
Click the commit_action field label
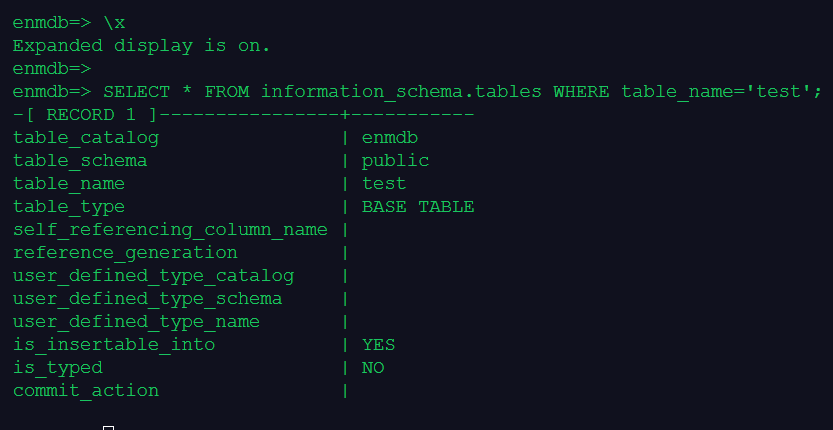point(86,391)
